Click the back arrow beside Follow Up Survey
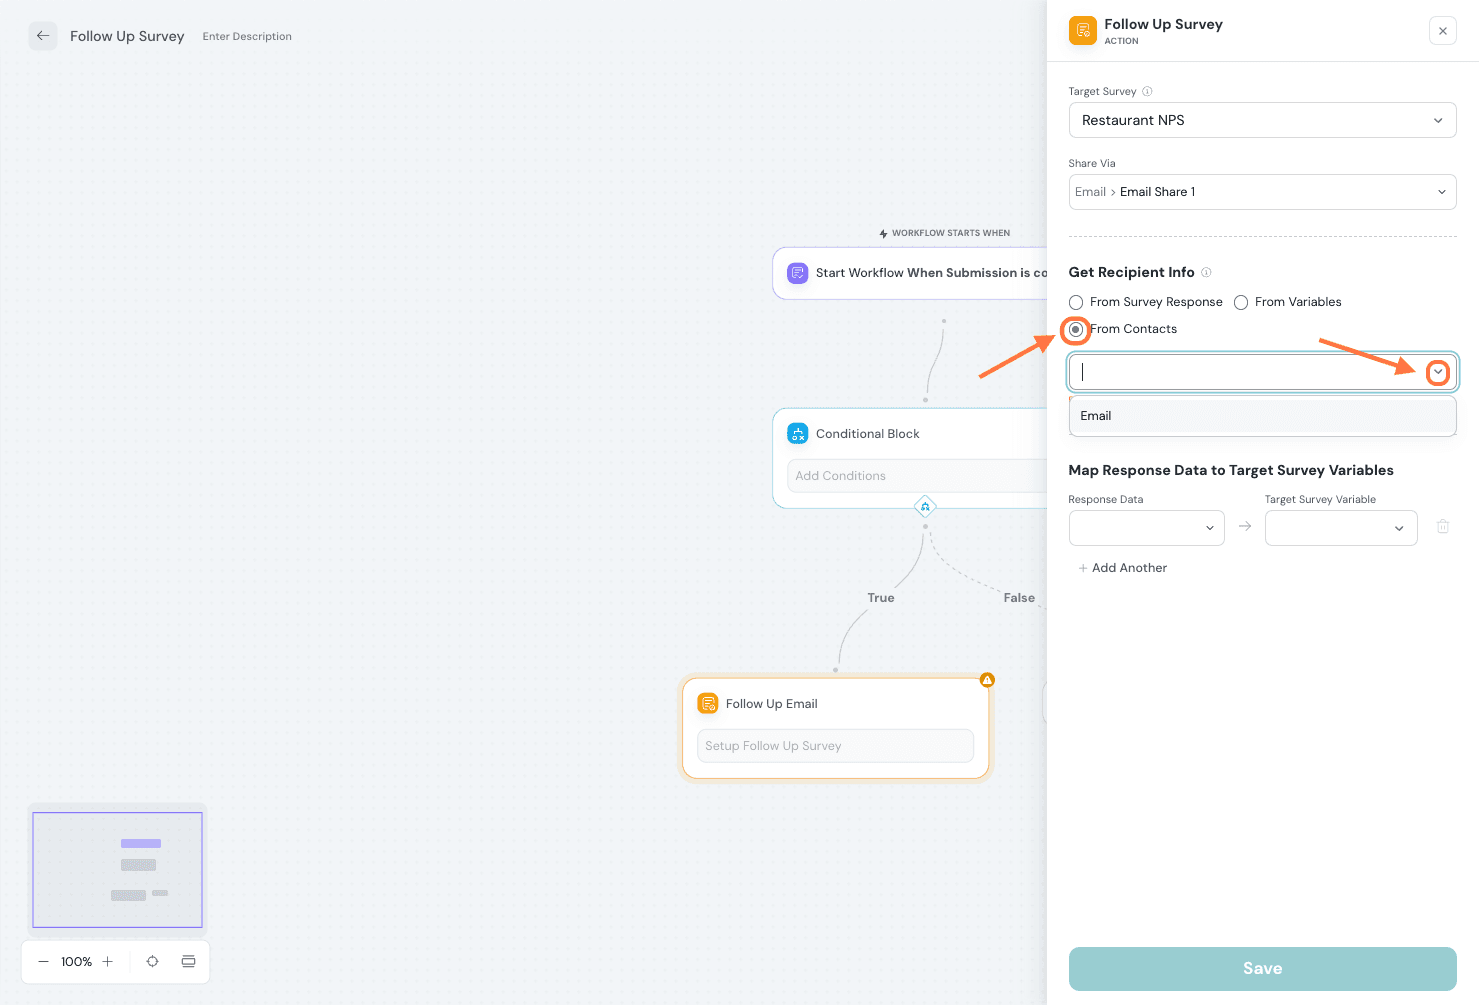This screenshot has height=1005, width=1479. [43, 36]
